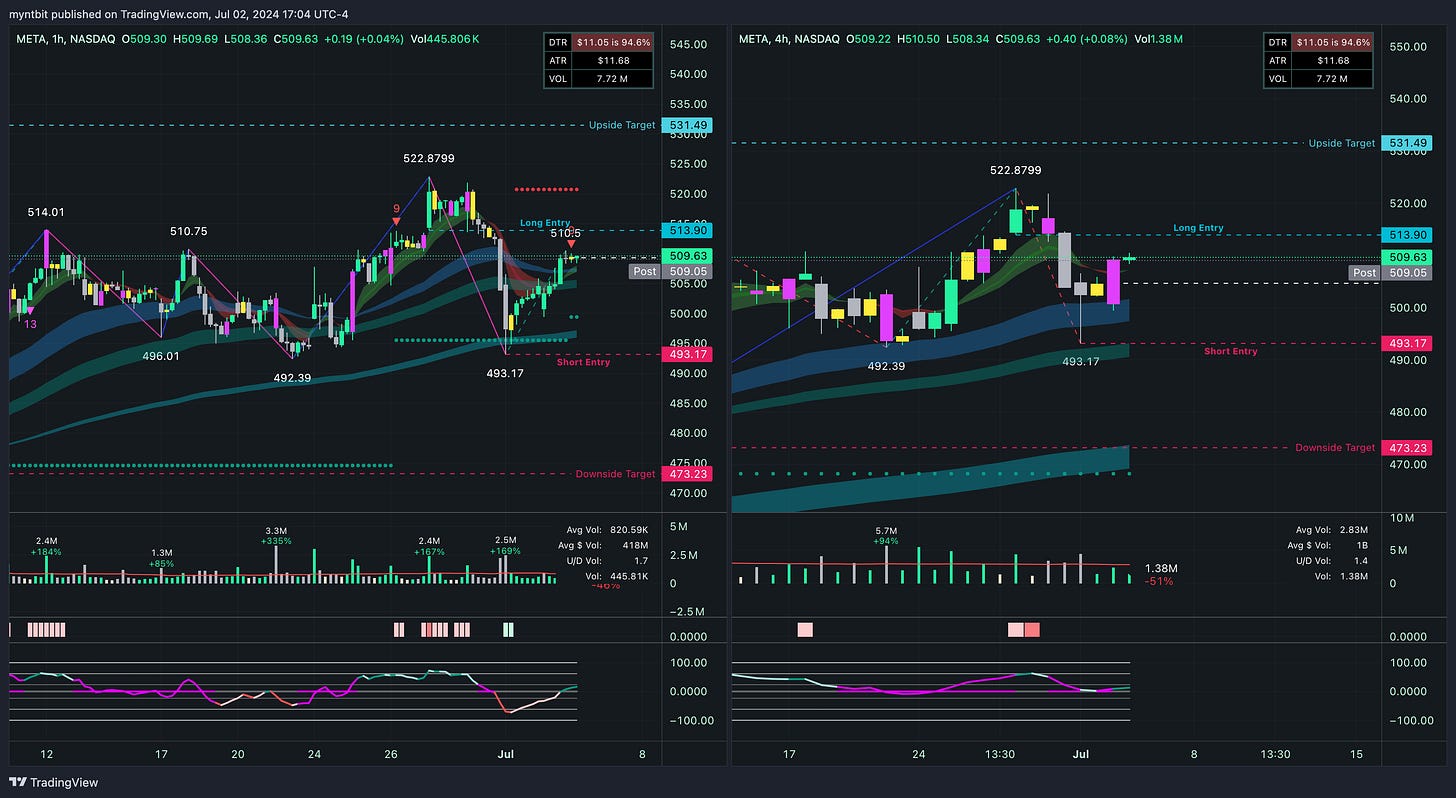
Task: Click the Long Entry label in the 1h chart
Action: pyautogui.click(x=545, y=222)
